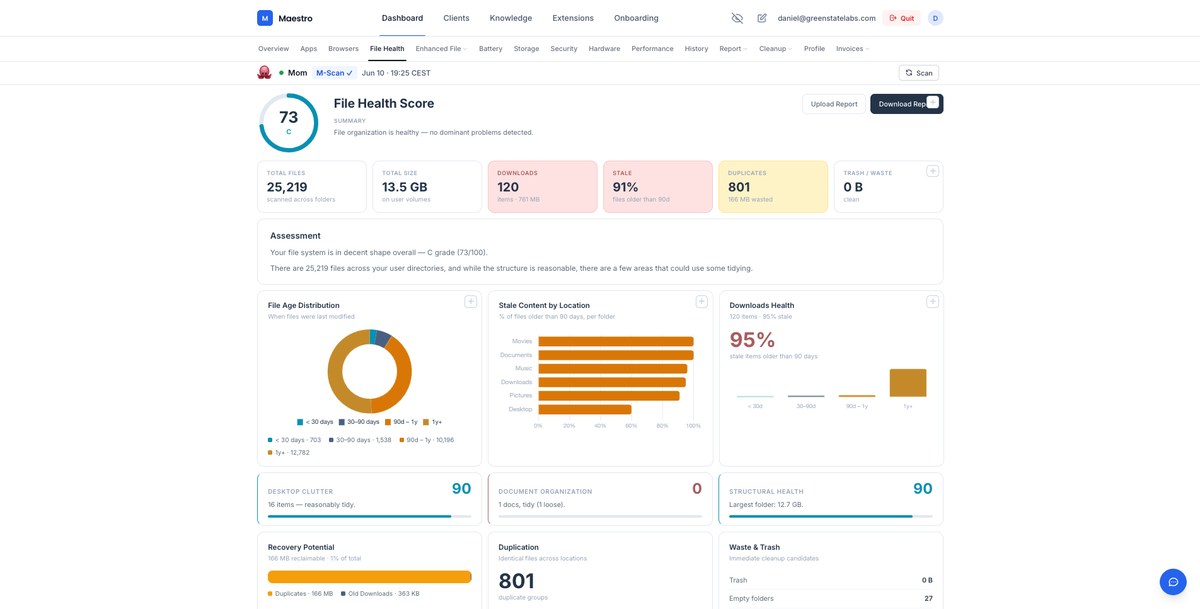Click the M-Scan badge
This screenshot has height=609, width=1200.
pyautogui.click(x=334, y=73)
